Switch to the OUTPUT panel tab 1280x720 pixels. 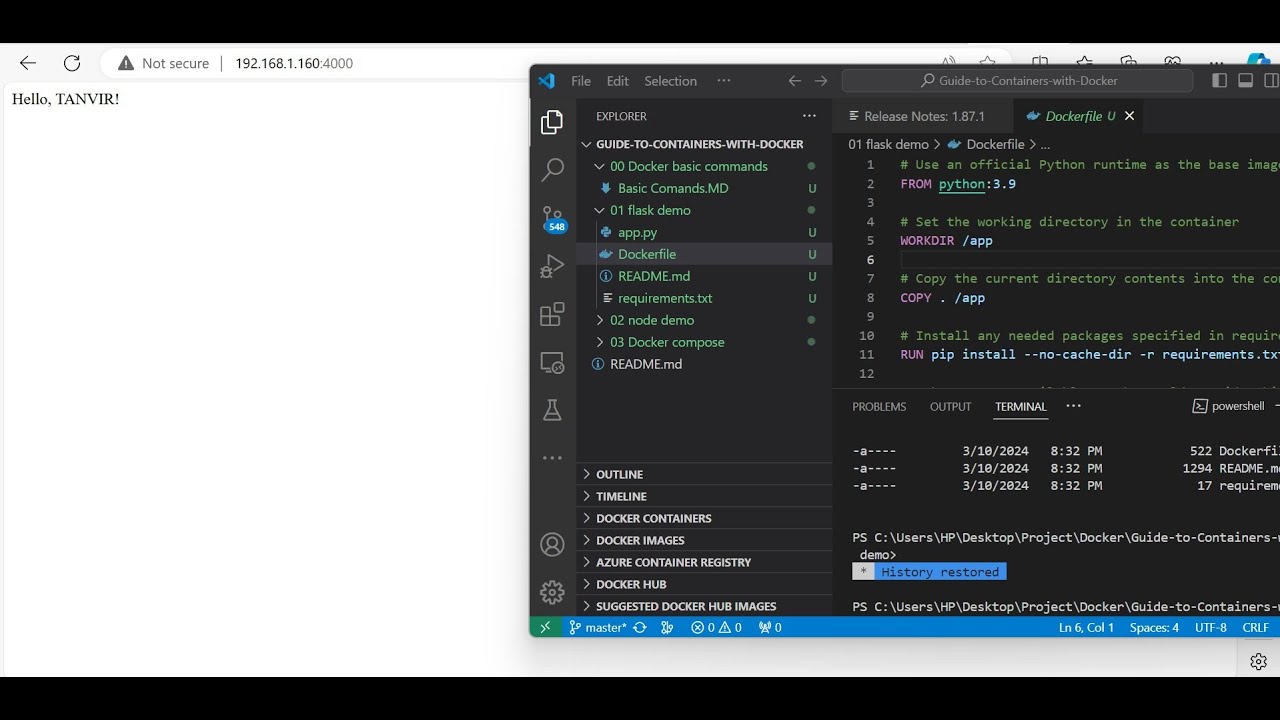pyautogui.click(x=950, y=406)
